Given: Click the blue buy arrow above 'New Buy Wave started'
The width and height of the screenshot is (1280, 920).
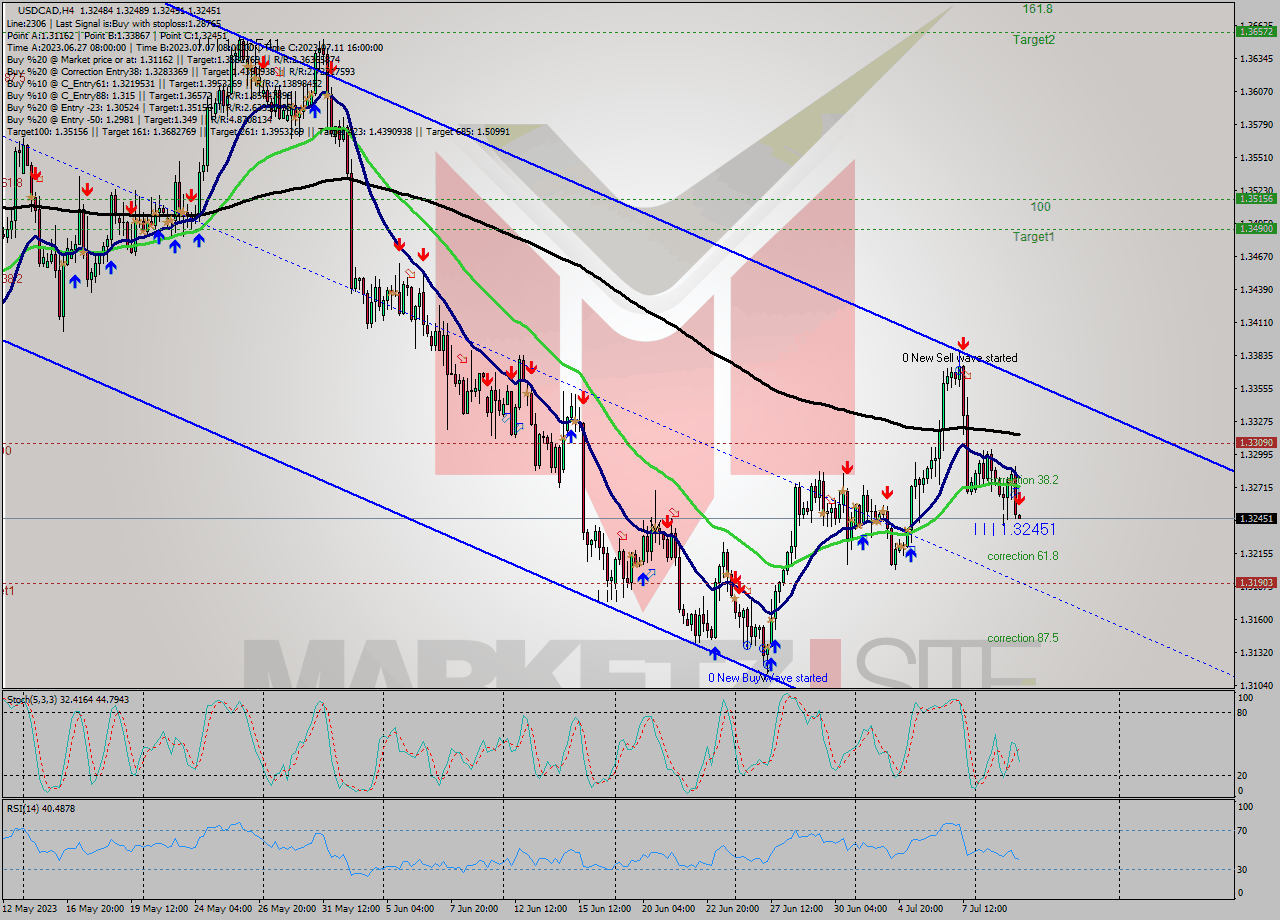Looking at the screenshot, I should point(770,663).
